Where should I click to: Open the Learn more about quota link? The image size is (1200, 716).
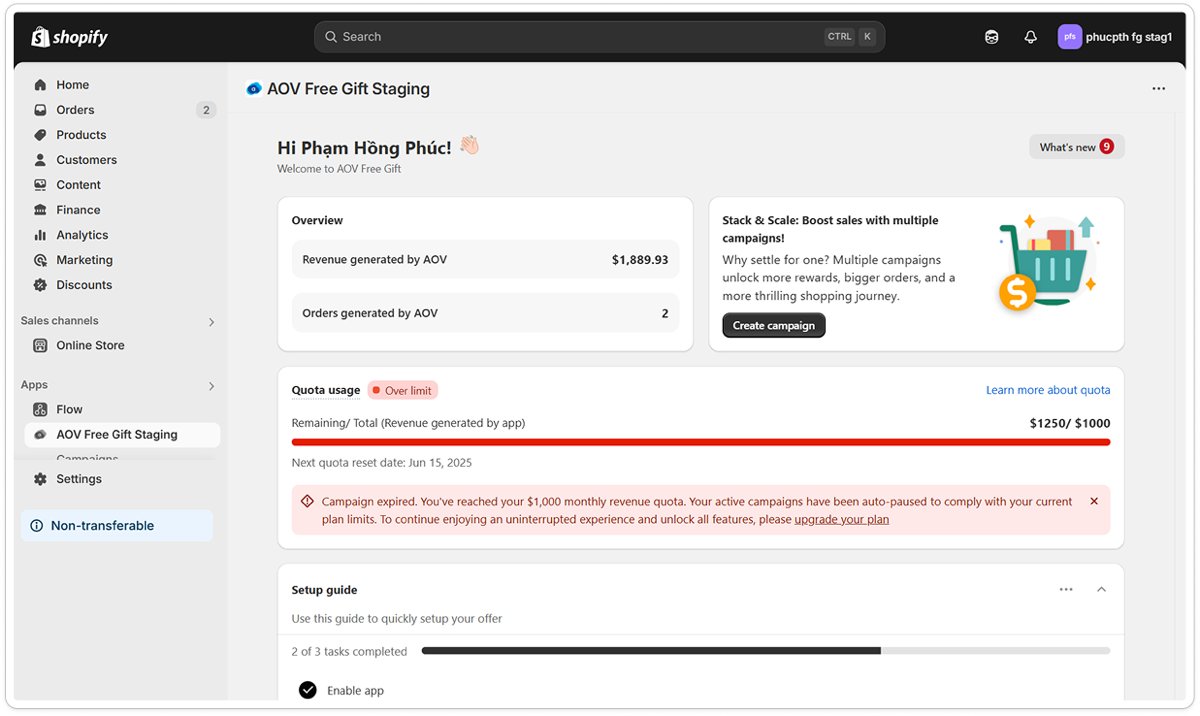1048,390
